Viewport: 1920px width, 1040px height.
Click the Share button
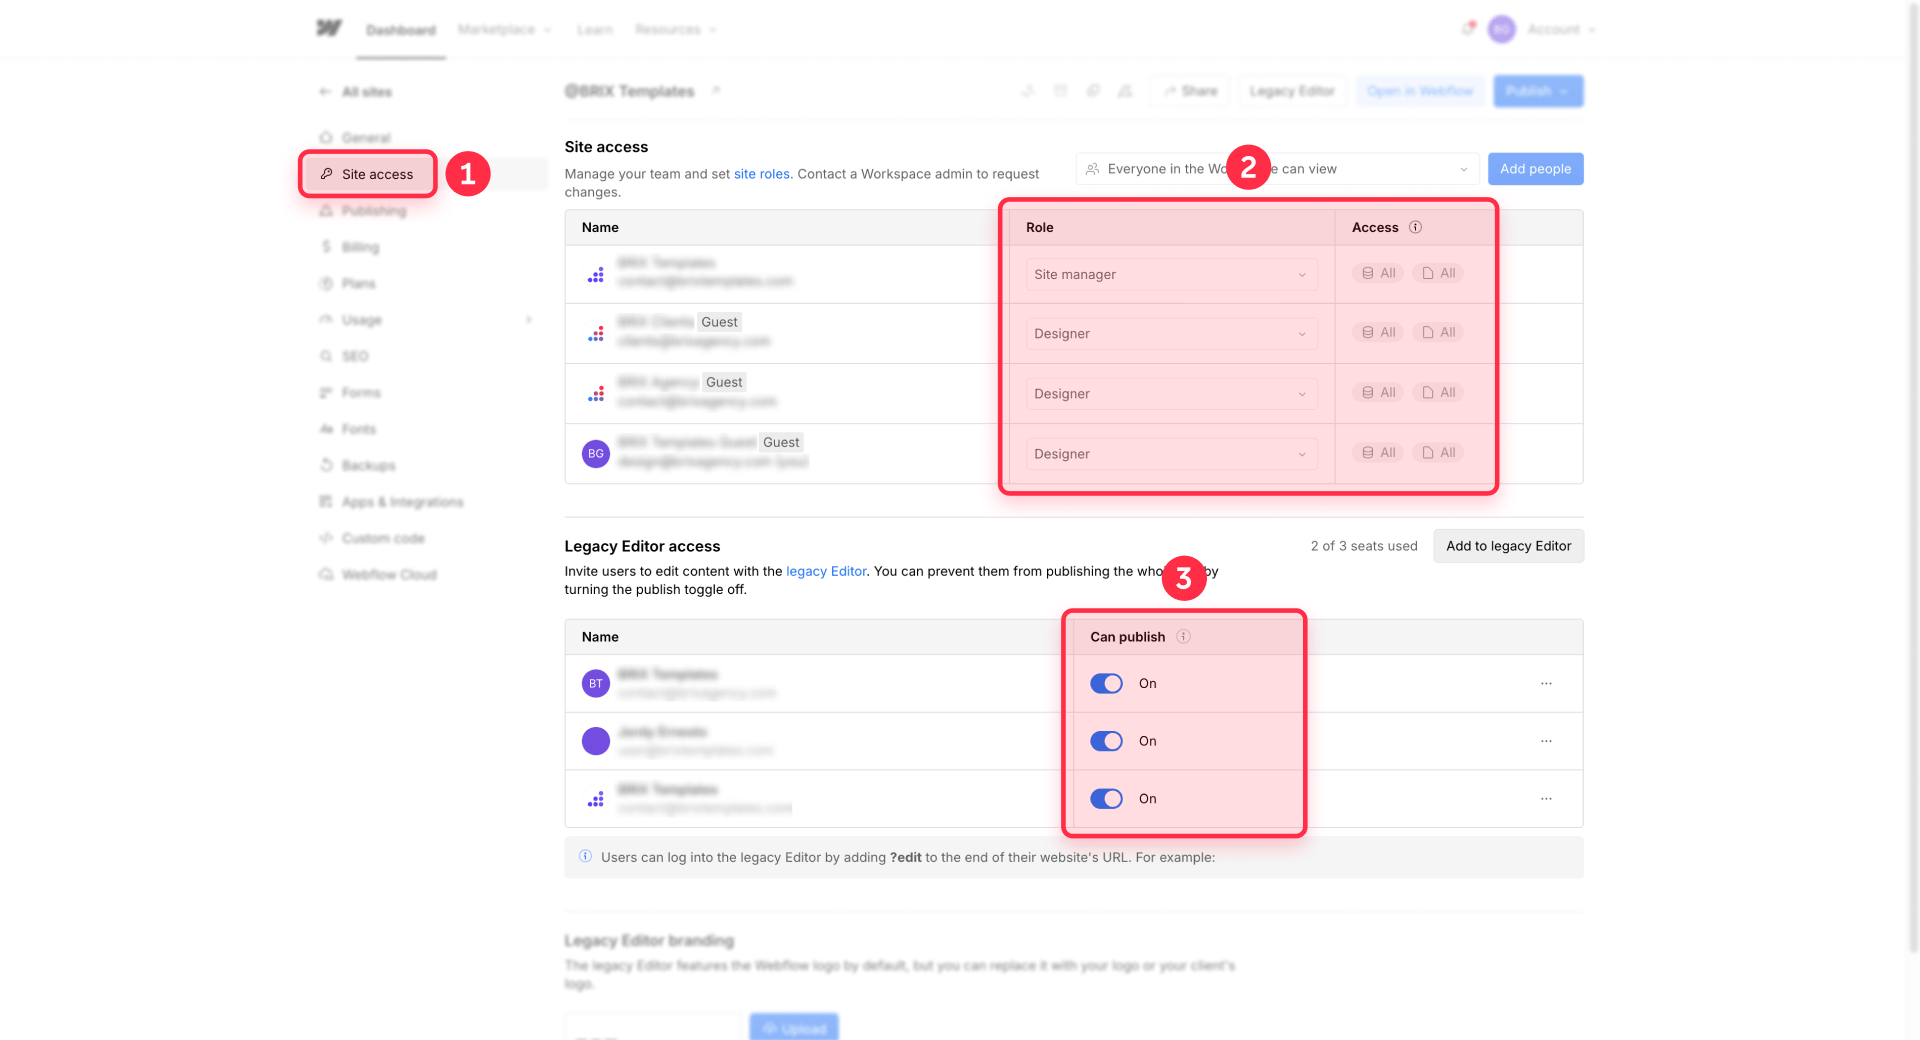1189,91
